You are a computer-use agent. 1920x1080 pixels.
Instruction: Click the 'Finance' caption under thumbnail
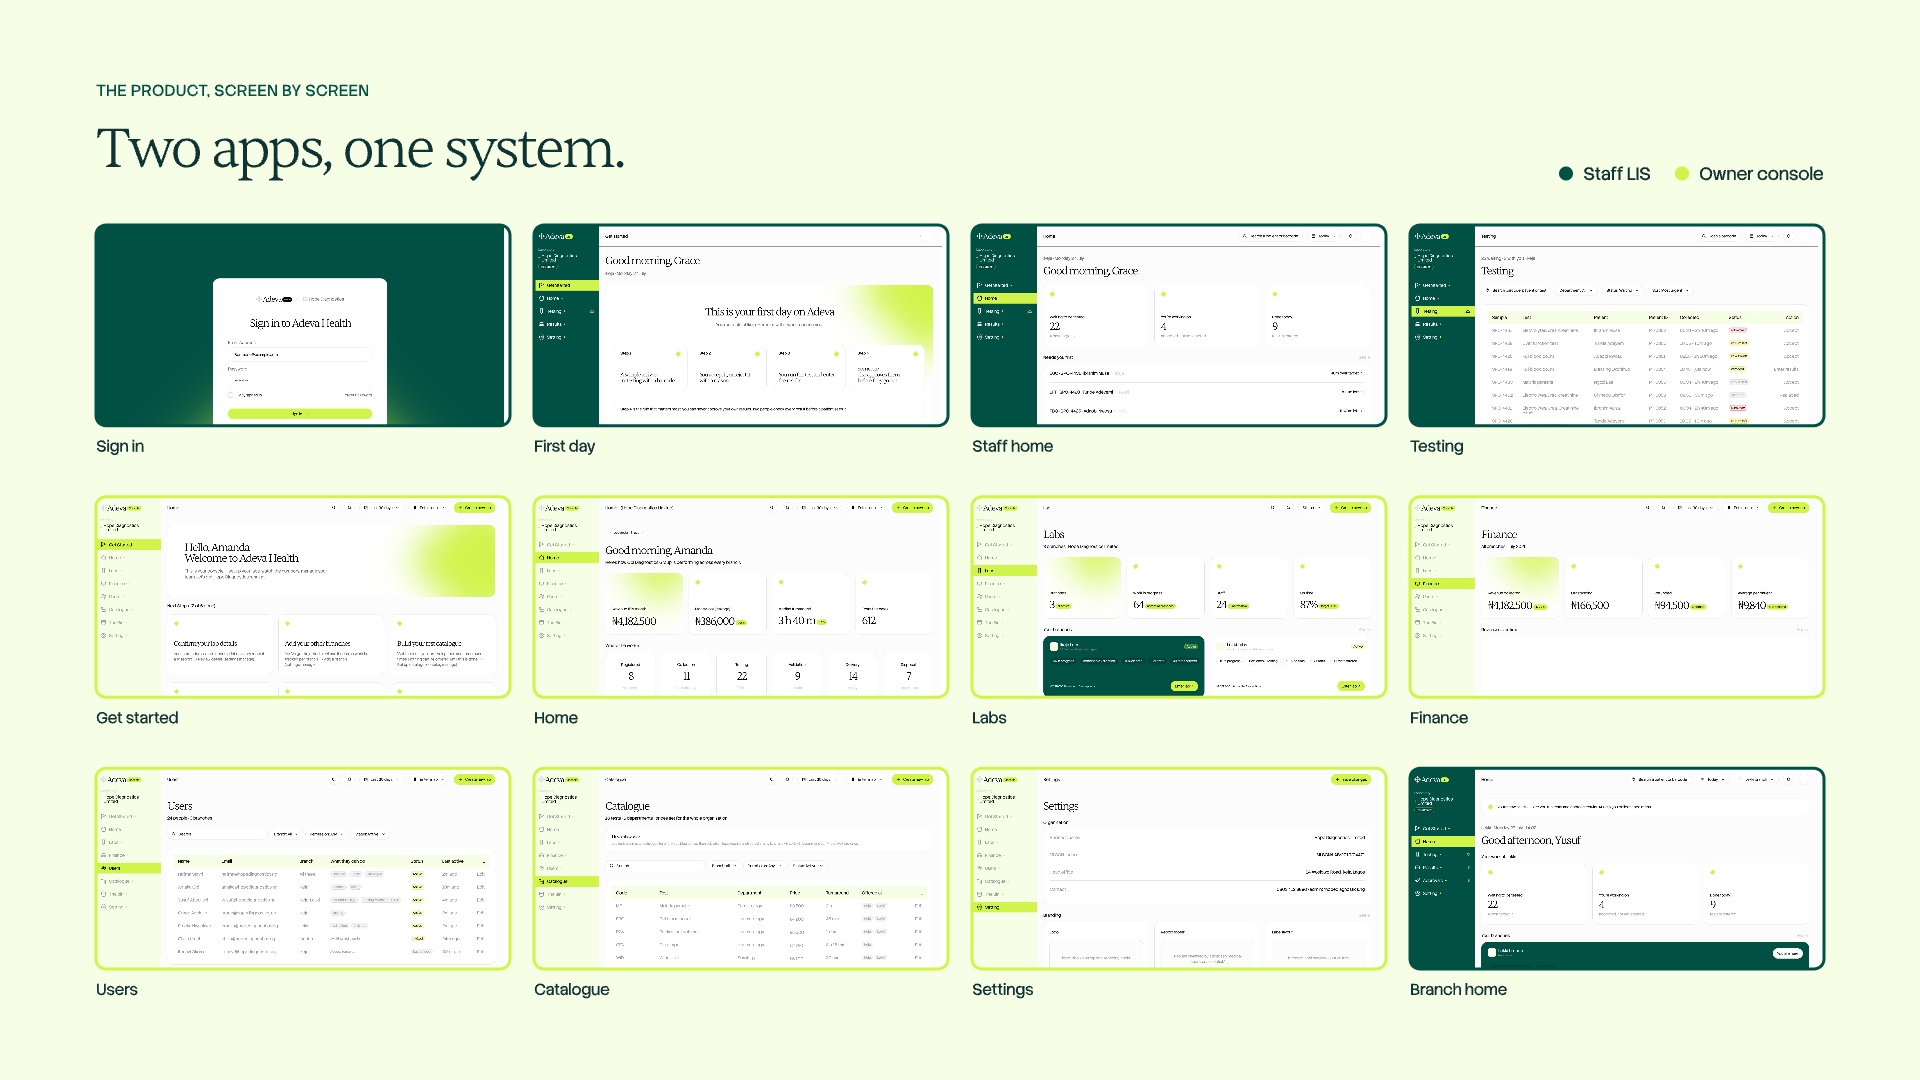pyautogui.click(x=1439, y=718)
